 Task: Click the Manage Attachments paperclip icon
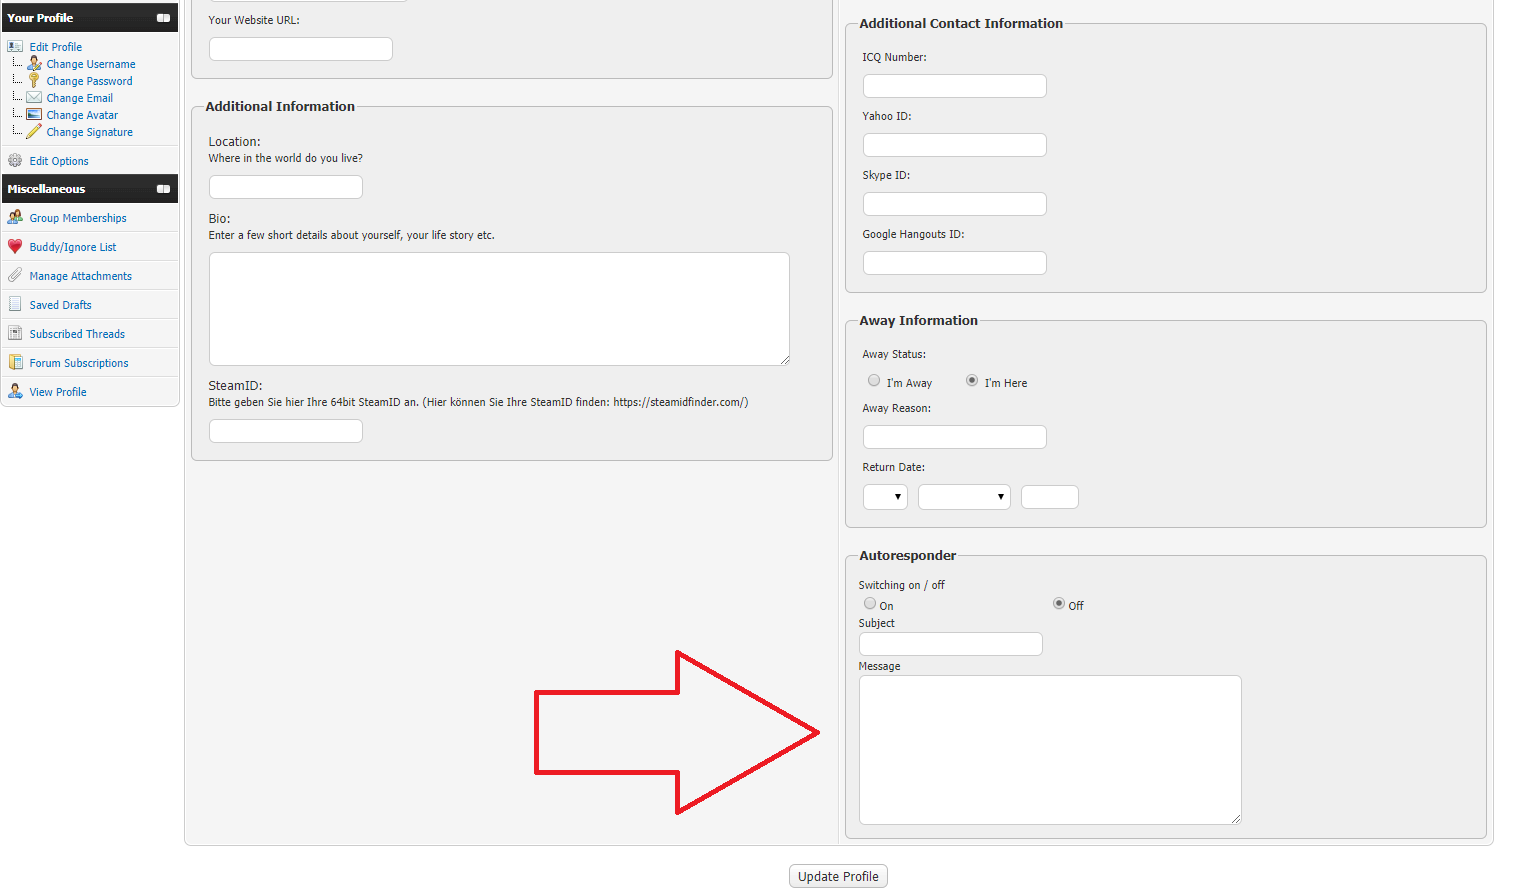coord(15,276)
